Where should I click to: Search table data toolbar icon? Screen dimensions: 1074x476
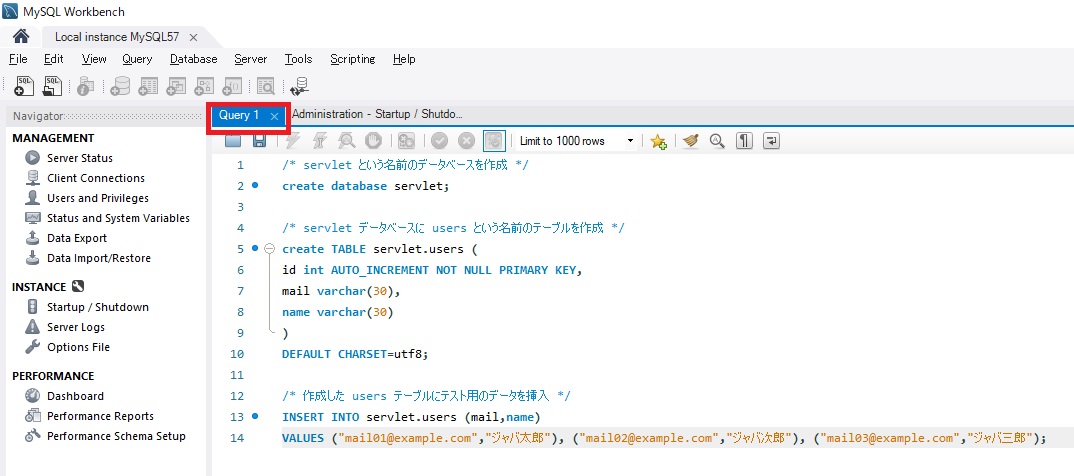[x=266, y=86]
